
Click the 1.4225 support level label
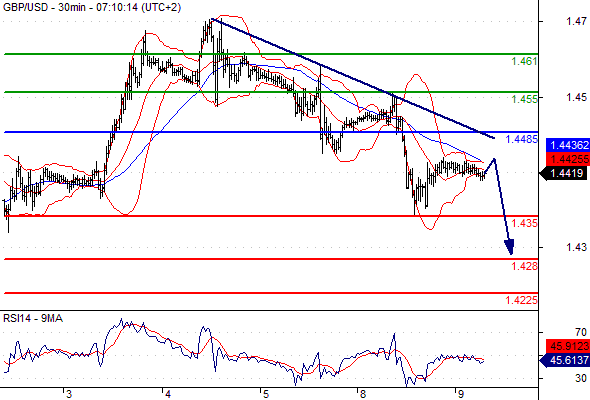tap(521, 300)
